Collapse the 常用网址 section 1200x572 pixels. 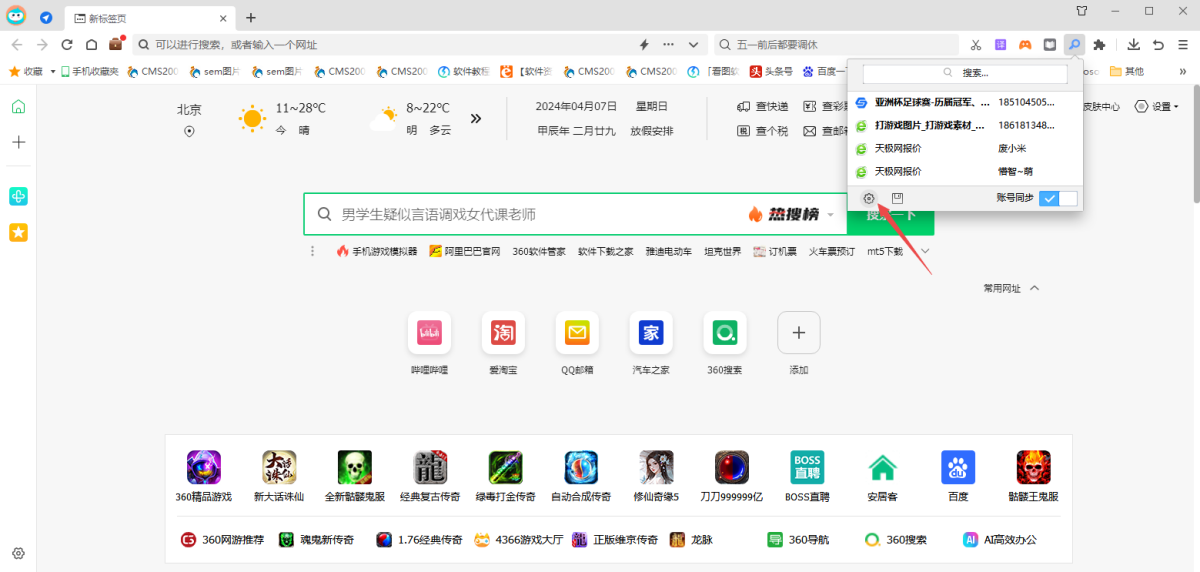pos(1034,288)
